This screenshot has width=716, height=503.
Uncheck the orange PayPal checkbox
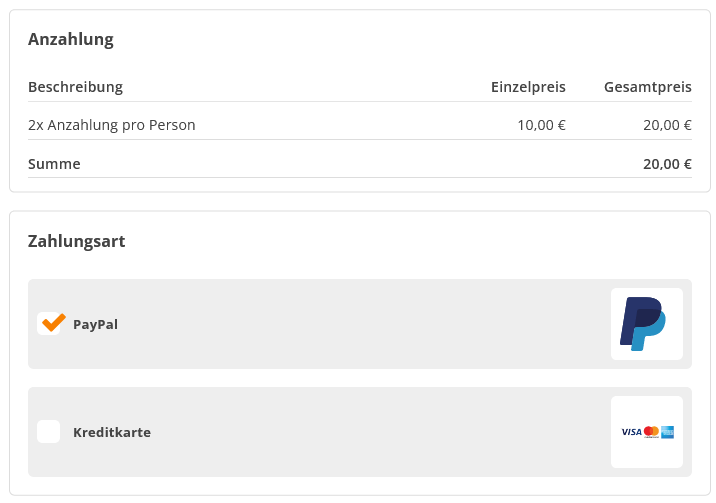[49, 324]
